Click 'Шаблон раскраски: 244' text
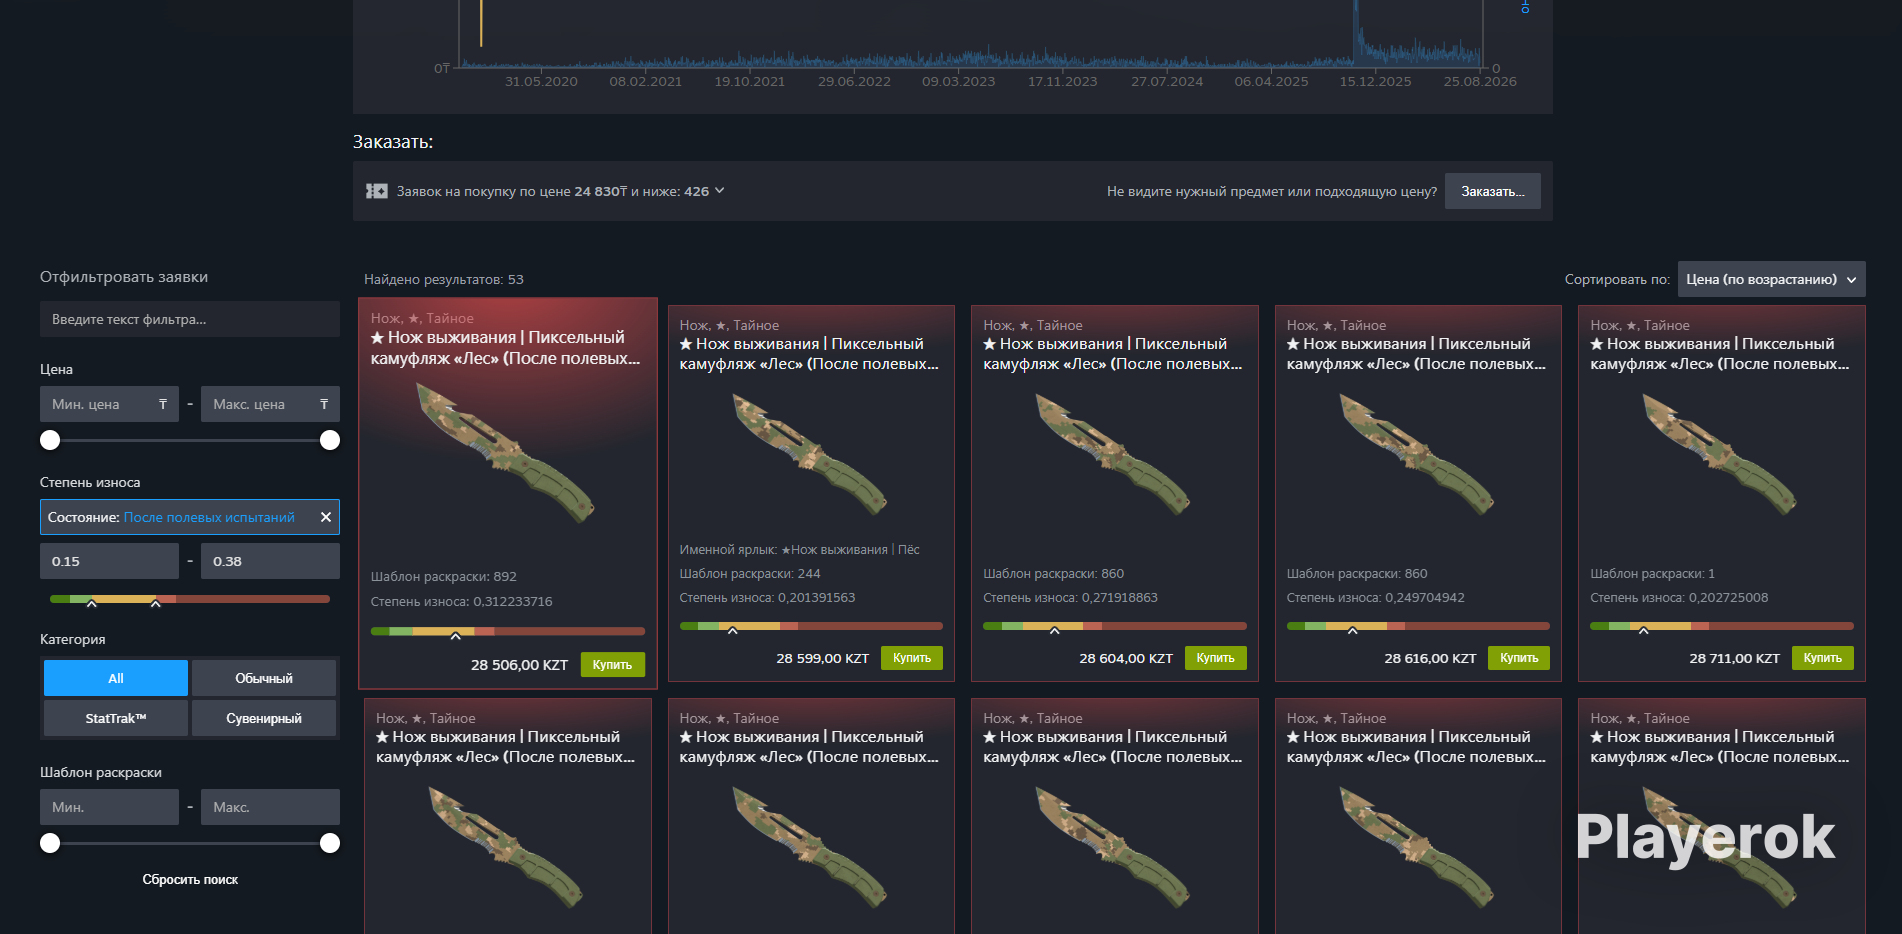The width and height of the screenshot is (1902, 934). tap(750, 574)
